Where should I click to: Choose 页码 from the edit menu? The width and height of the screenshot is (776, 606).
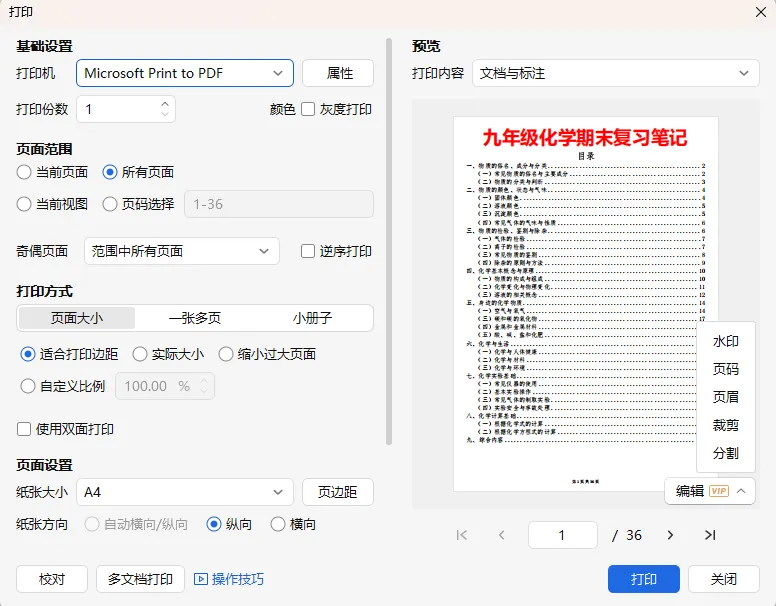click(726, 369)
